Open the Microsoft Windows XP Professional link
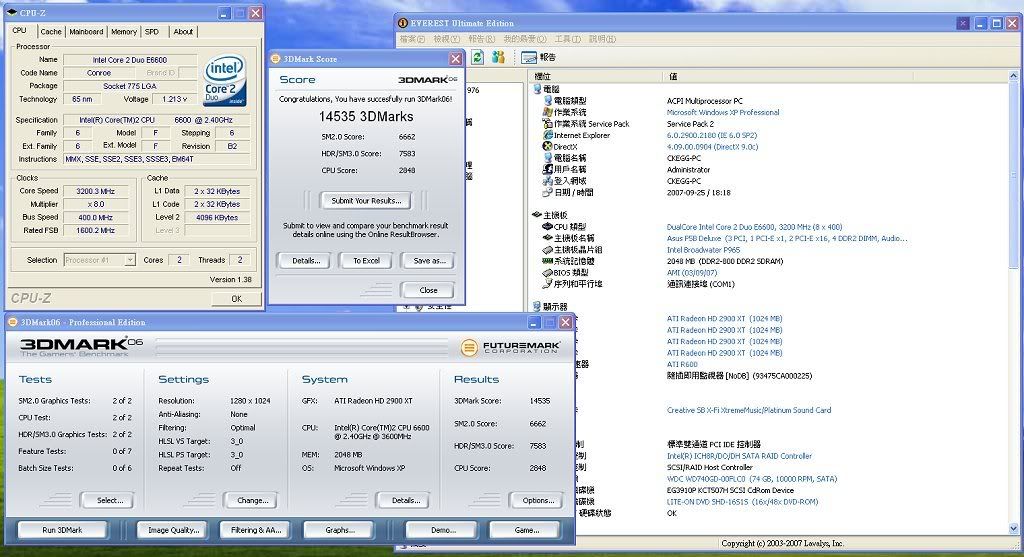Image resolution: width=1024 pixels, height=557 pixels. (723, 112)
